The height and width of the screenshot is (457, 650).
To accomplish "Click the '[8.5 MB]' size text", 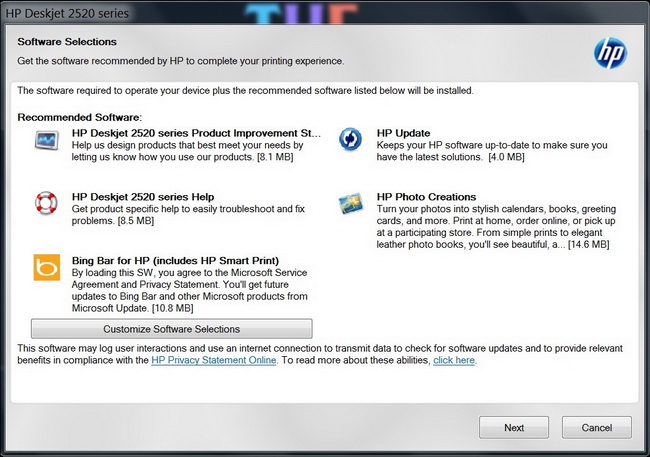I will coord(136,221).
